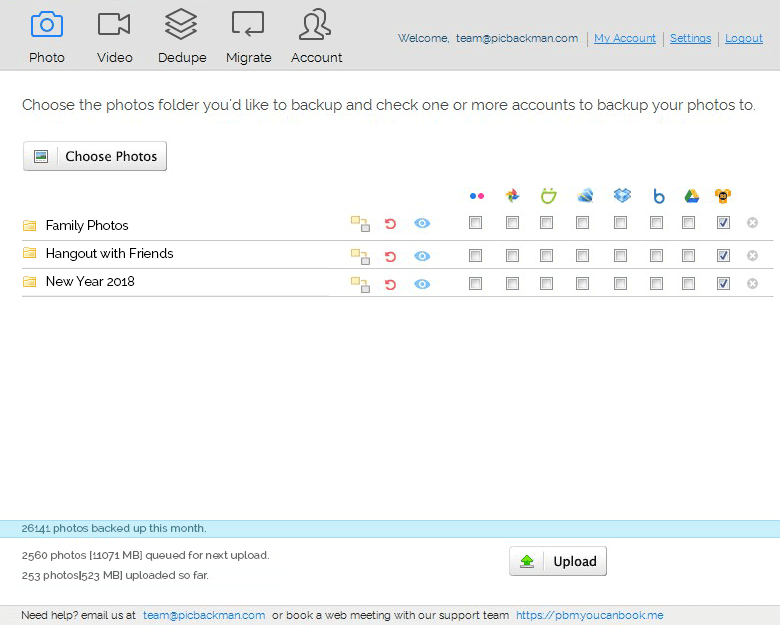780x625 pixels.
Task: Check the Google Drive box for New Year 2018
Action: pos(688,283)
